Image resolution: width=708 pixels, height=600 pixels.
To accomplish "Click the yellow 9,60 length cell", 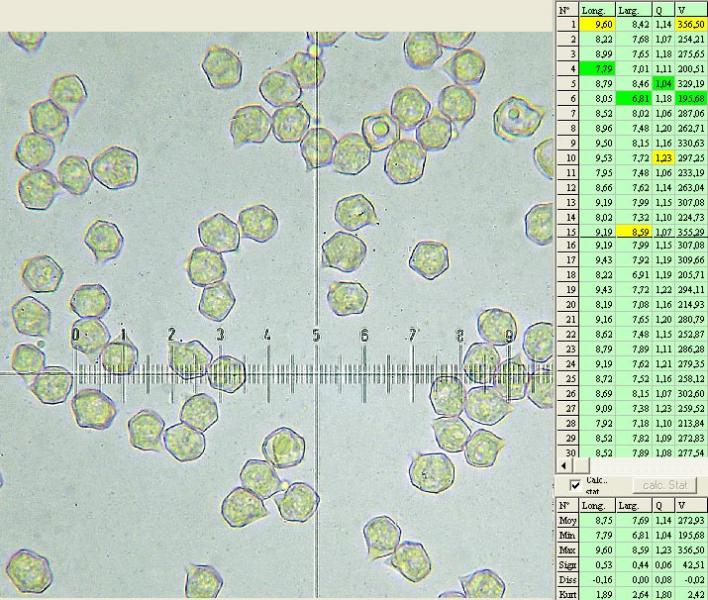I will [597, 22].
